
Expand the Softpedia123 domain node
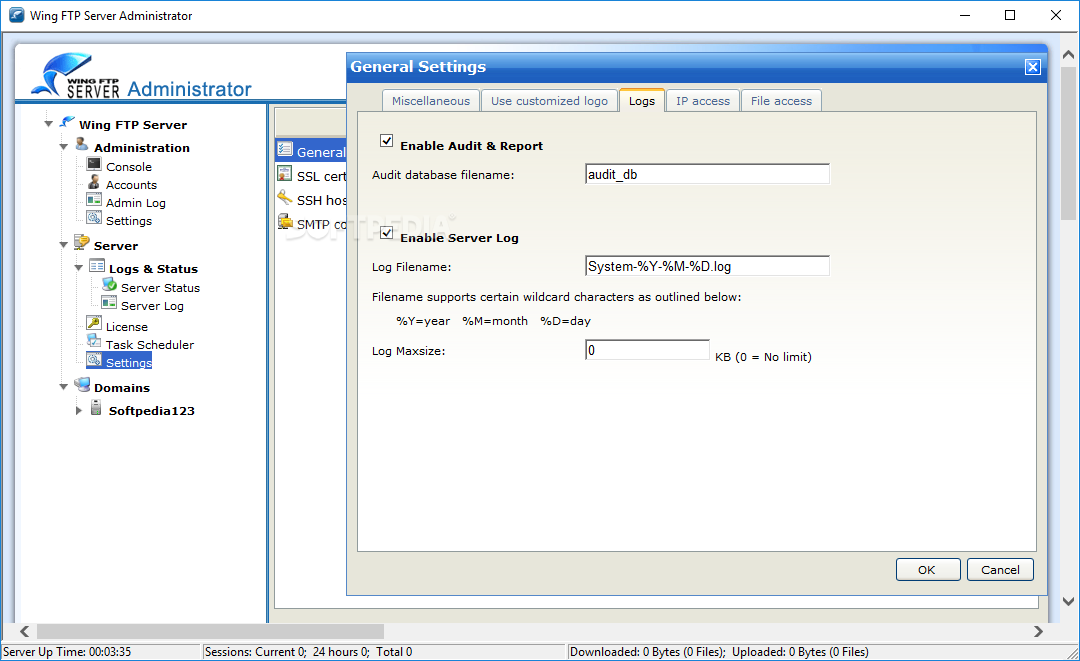(79, 410)
